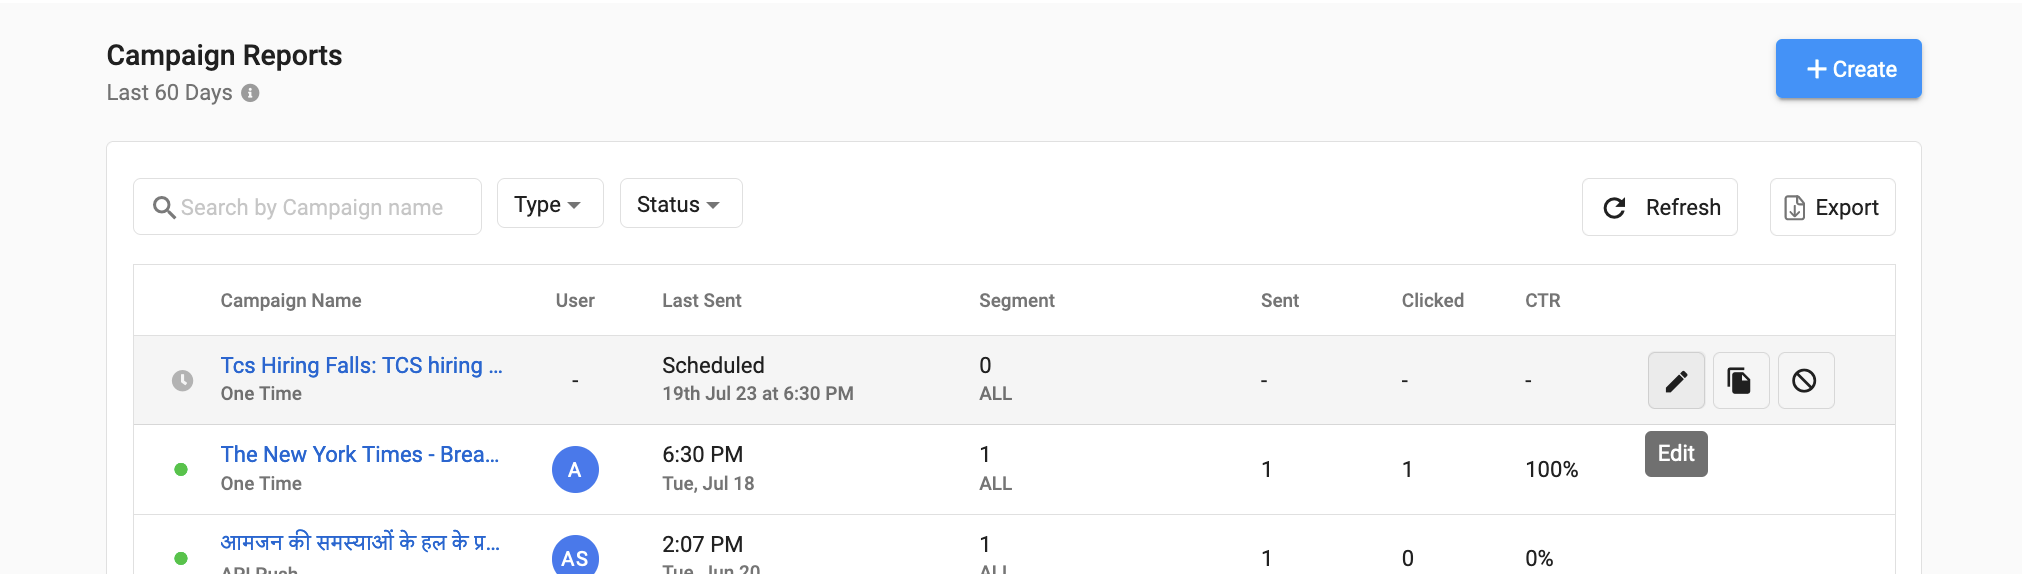Click the Last Sent column header
Screen dimensions: 2022x574
click(x=702, y=301)
